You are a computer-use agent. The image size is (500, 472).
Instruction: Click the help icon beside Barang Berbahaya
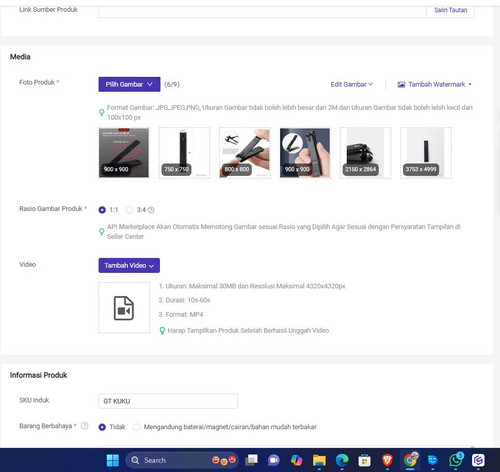(85, 426)
